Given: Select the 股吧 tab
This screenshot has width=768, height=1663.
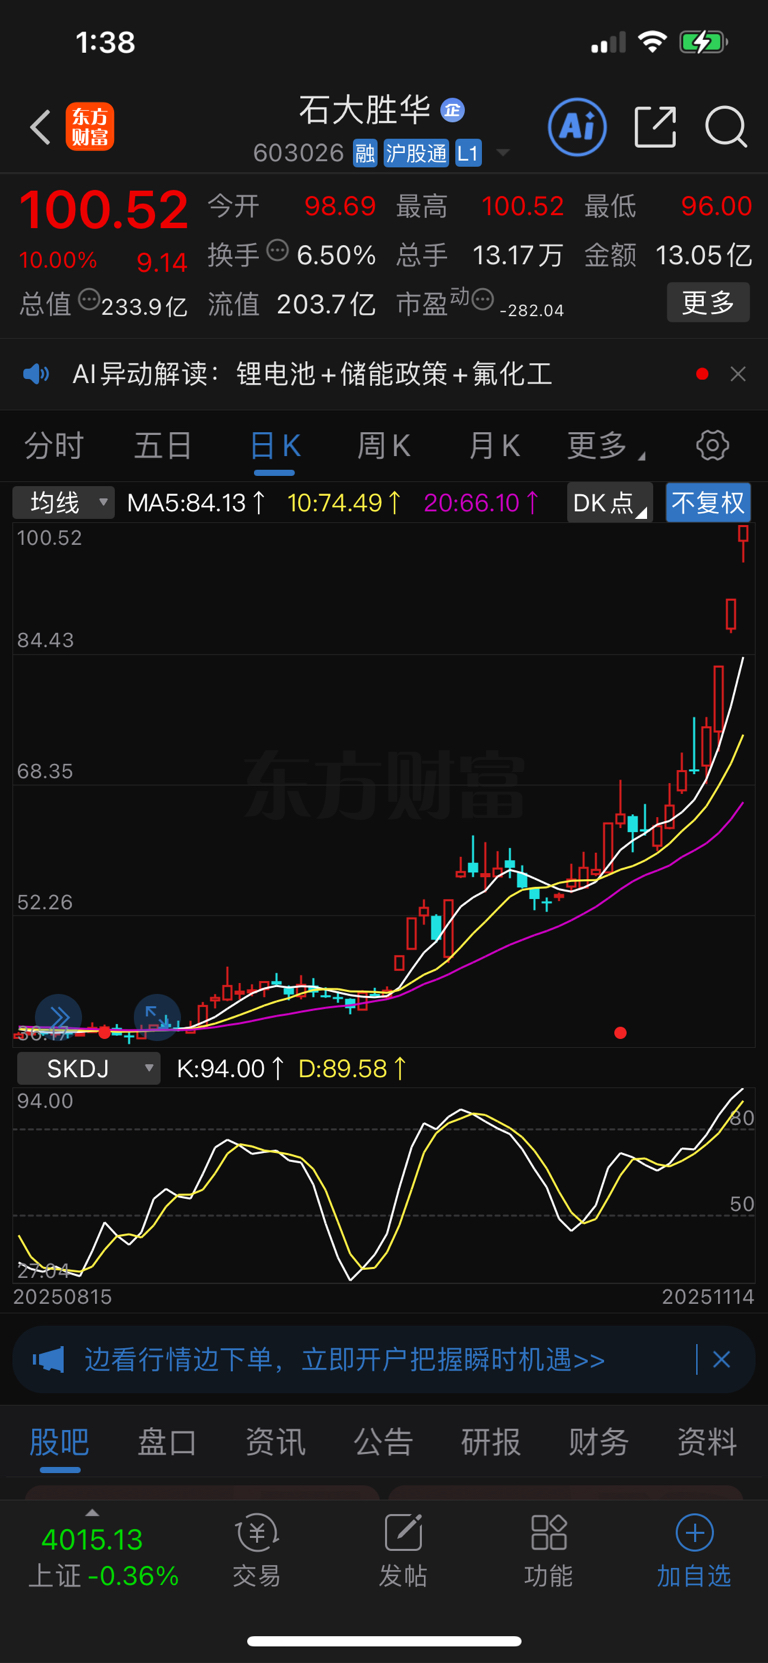Looking at the screenshot, I should tap(59, 1442).
